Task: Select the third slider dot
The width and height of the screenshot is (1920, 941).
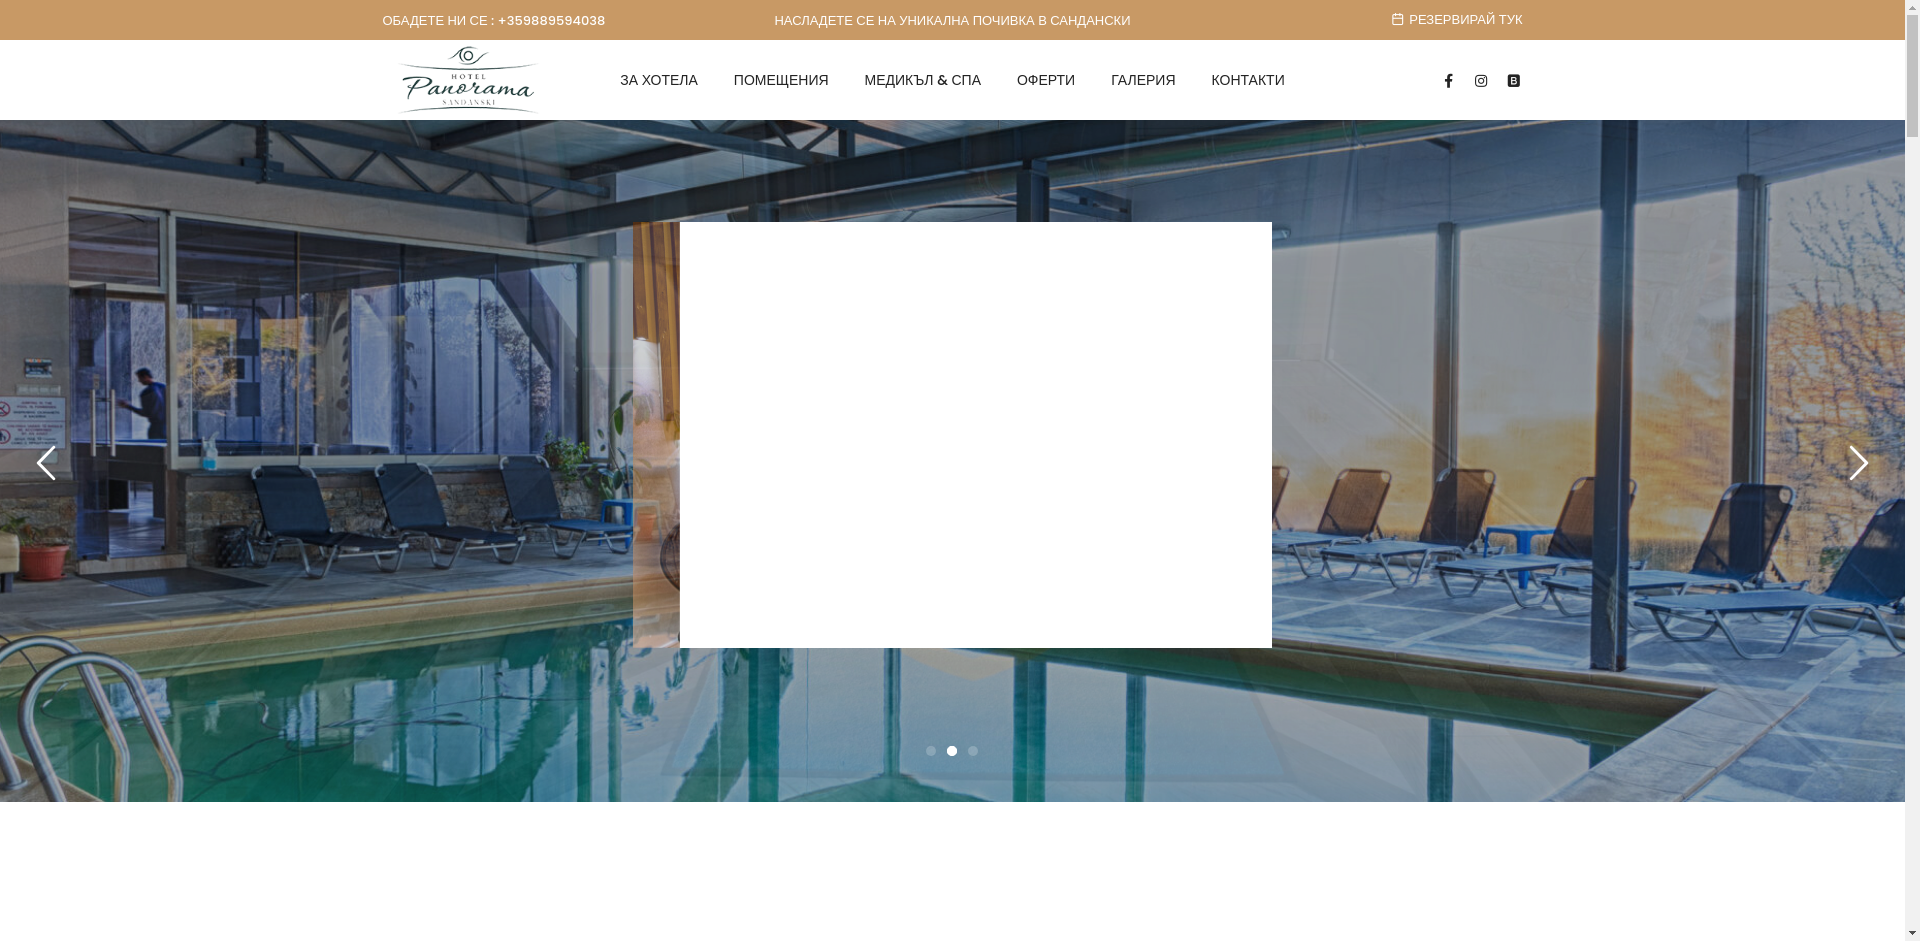Action: point(973,751)
